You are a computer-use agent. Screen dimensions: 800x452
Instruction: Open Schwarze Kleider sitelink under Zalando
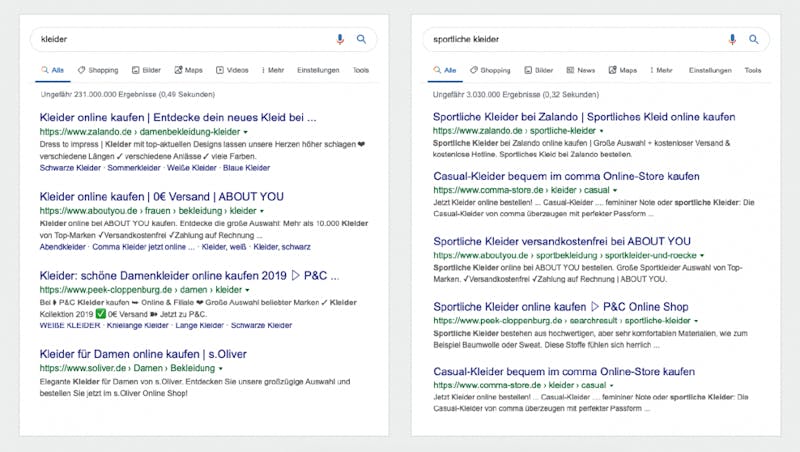click(x=70, y=168)
